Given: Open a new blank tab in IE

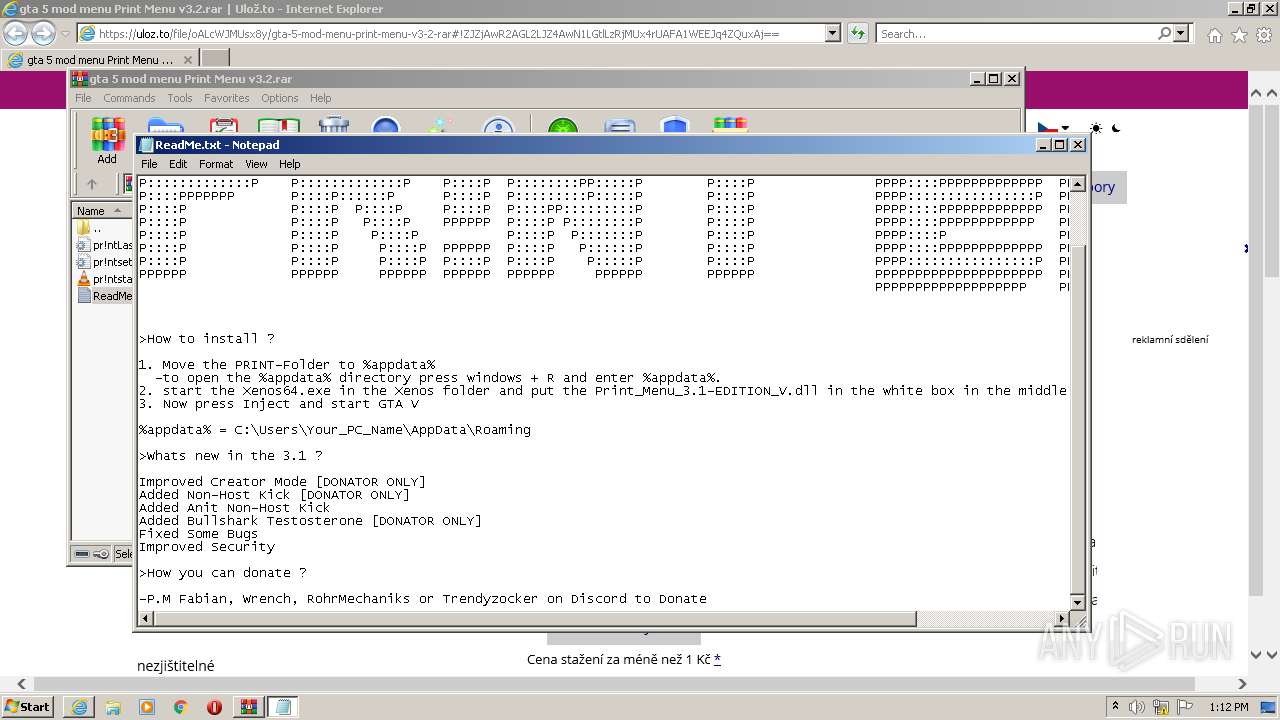Looking at the screenshot, I should [x=215, y=60].
